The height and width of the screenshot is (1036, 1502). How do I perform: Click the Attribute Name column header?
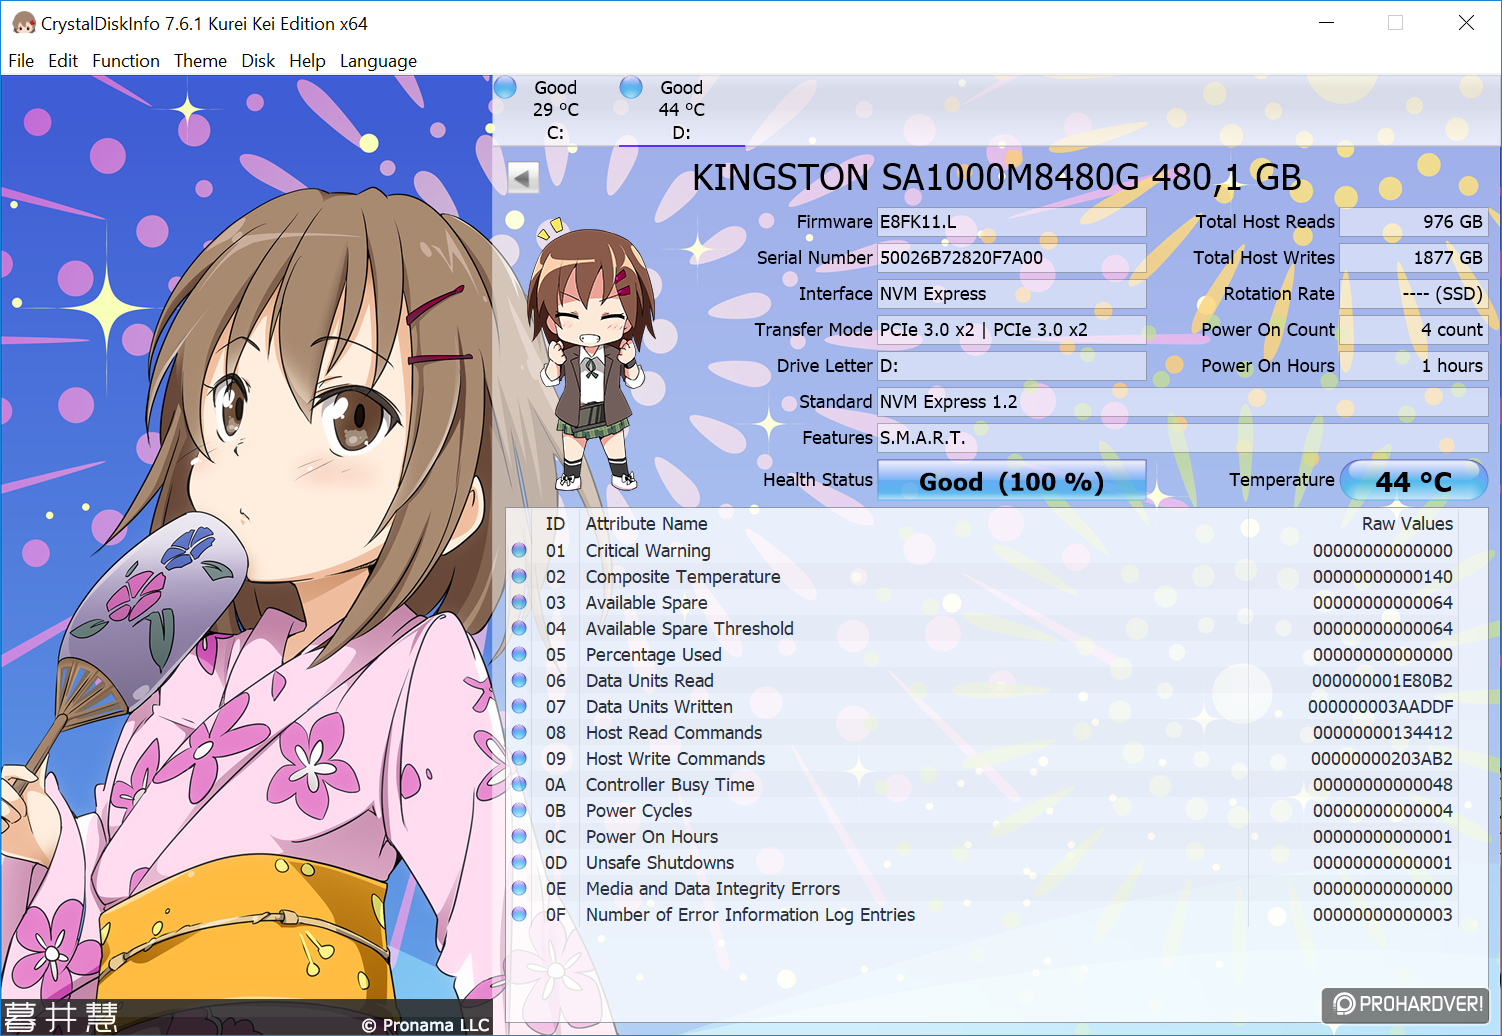point(646,524)
